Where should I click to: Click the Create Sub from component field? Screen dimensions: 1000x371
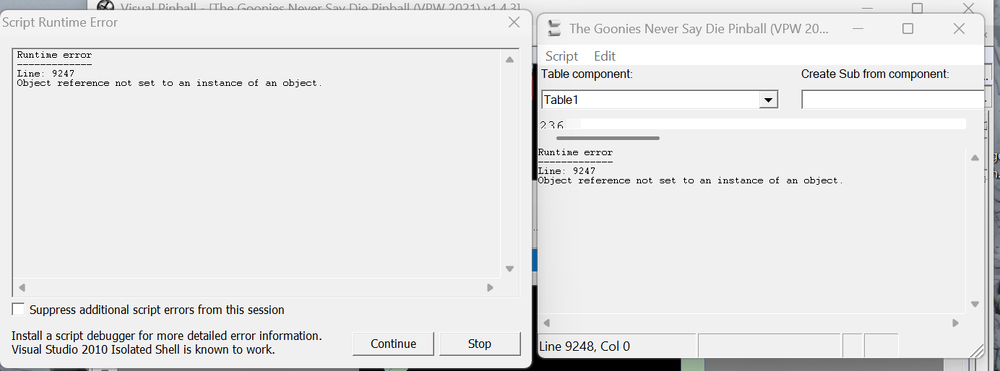point(893,100)
